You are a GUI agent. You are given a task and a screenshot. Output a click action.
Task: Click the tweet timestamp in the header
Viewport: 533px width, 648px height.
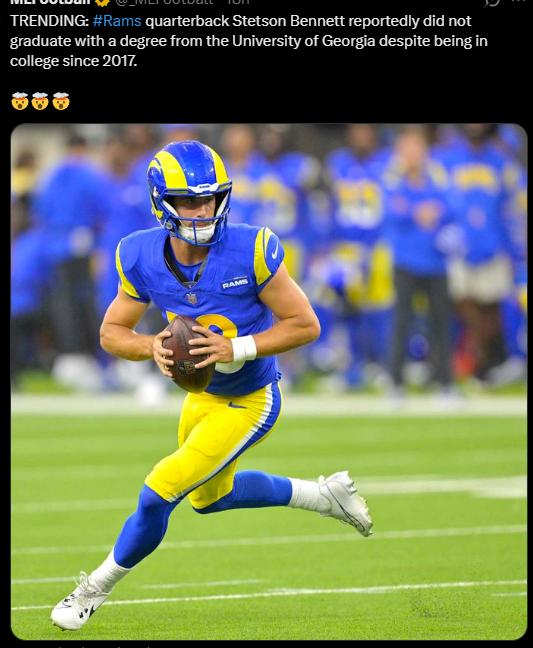(238, 2)
